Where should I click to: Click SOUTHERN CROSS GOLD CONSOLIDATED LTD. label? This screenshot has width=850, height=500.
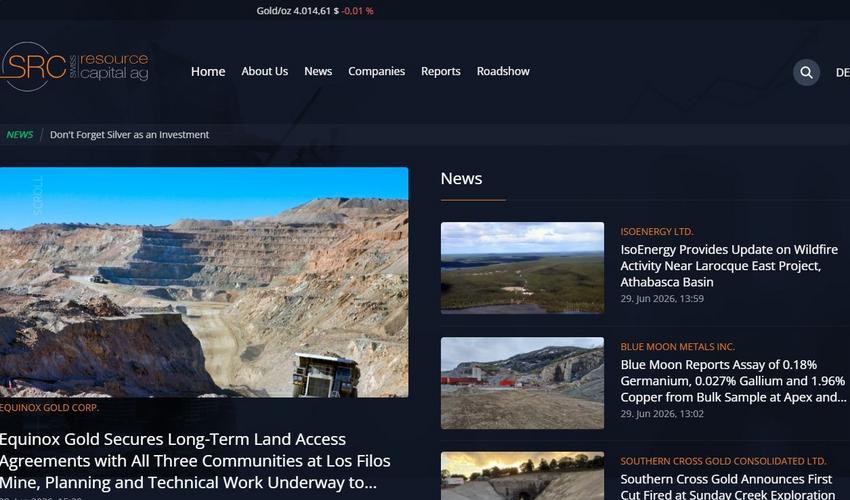click(723, 461)
